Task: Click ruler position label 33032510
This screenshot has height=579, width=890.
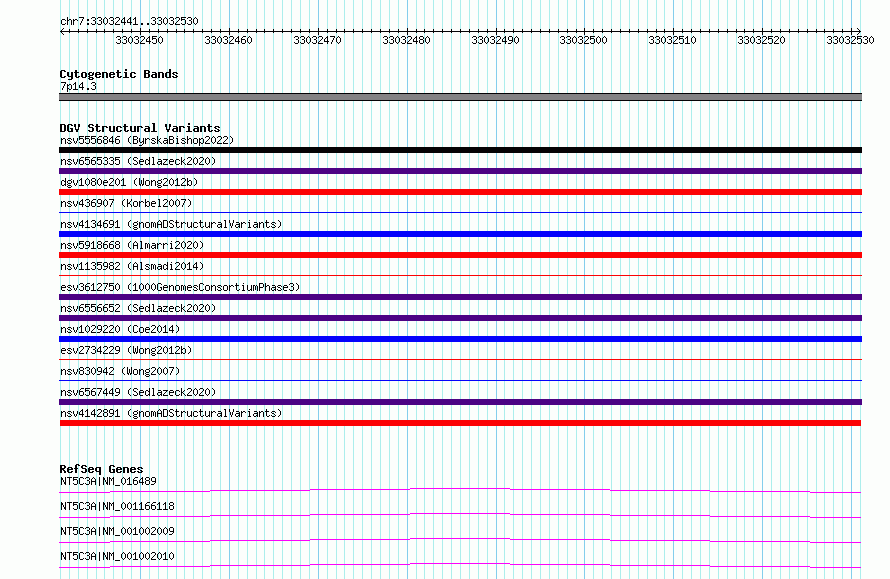Action: pos(673,40)
